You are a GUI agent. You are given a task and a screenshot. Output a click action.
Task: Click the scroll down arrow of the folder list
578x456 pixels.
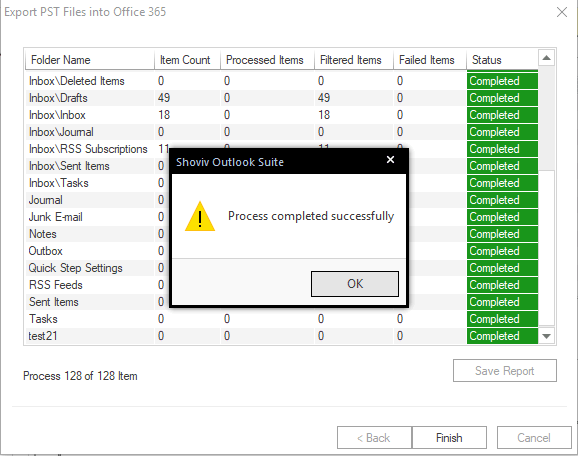547,336
